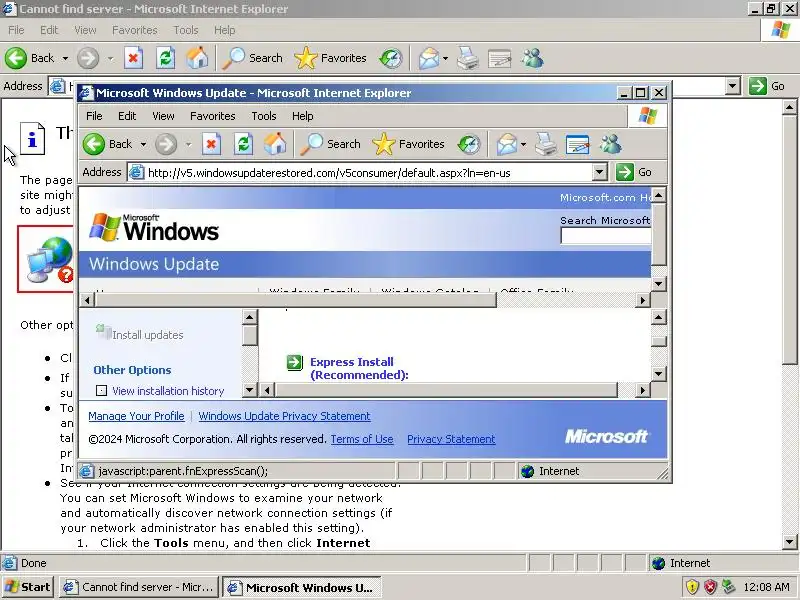Click Privacy Statement link in footer
Viewport: 800px width, 600px height.
tap(451, 439)
